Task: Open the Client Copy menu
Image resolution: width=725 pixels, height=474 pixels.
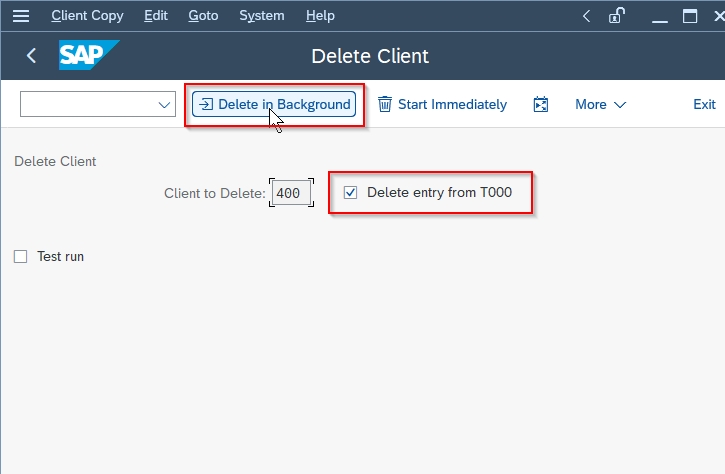Action: pyautogui.click(x=87, y=16)
